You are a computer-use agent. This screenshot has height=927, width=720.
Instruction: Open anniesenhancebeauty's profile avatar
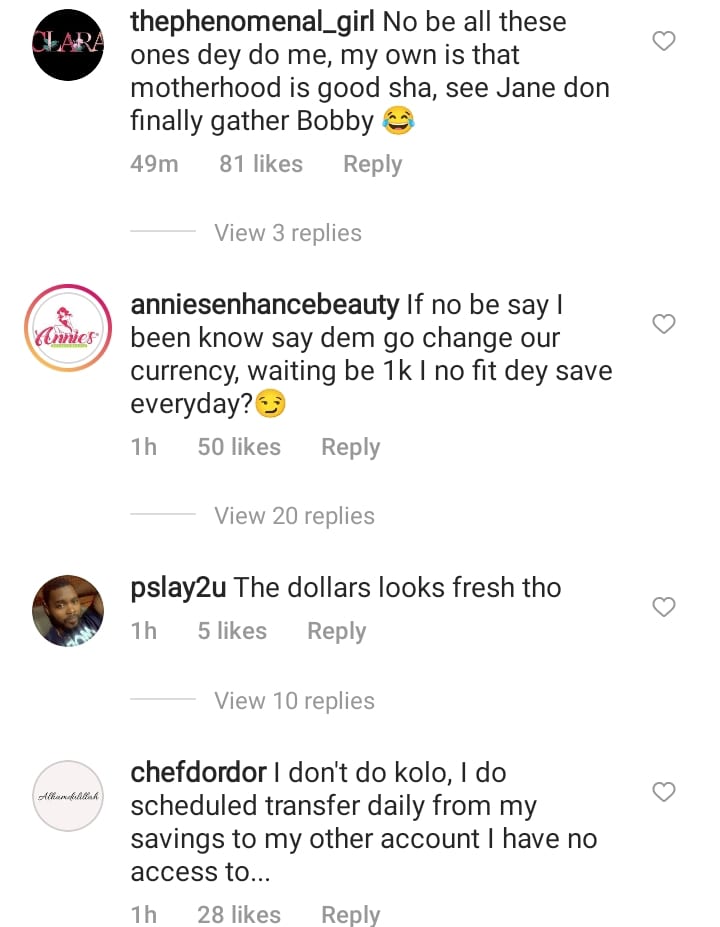click(x=68, y=329)
